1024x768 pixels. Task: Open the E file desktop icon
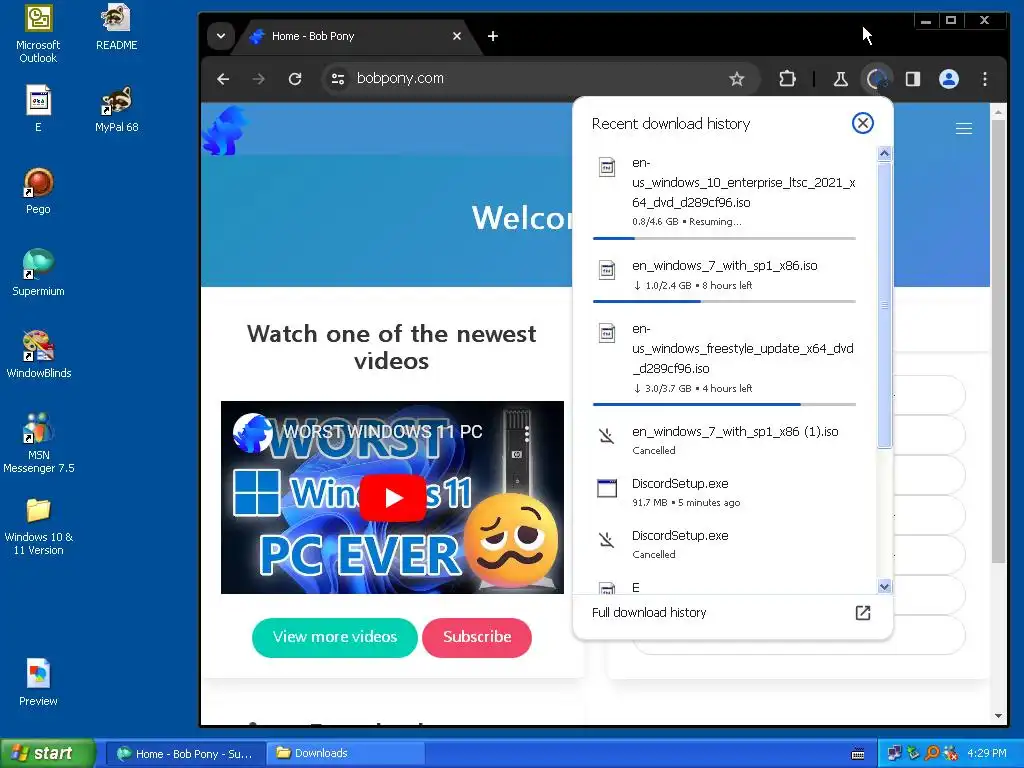38,109
